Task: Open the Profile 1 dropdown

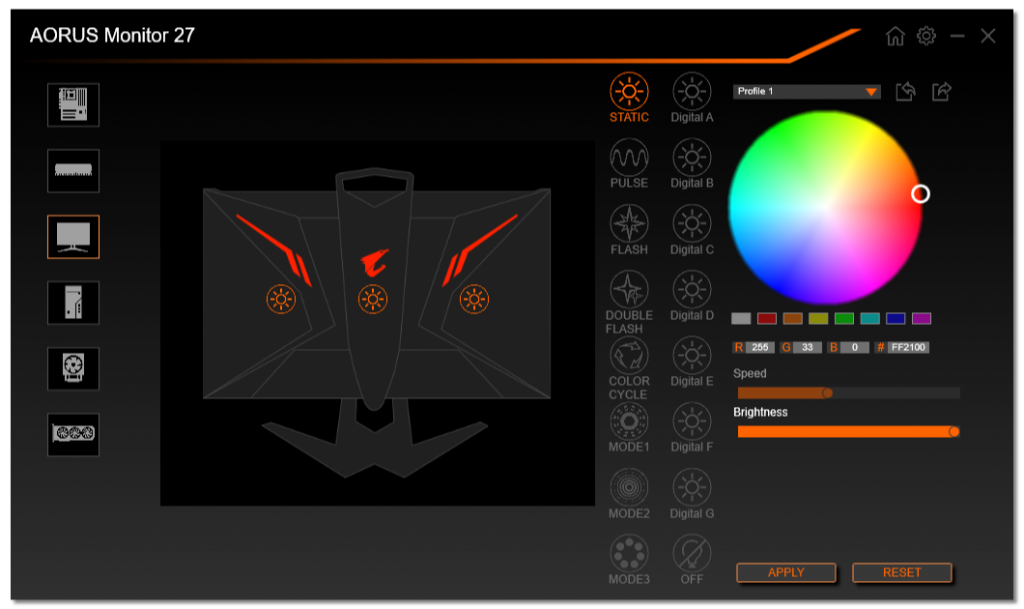Action: (807, 91)
